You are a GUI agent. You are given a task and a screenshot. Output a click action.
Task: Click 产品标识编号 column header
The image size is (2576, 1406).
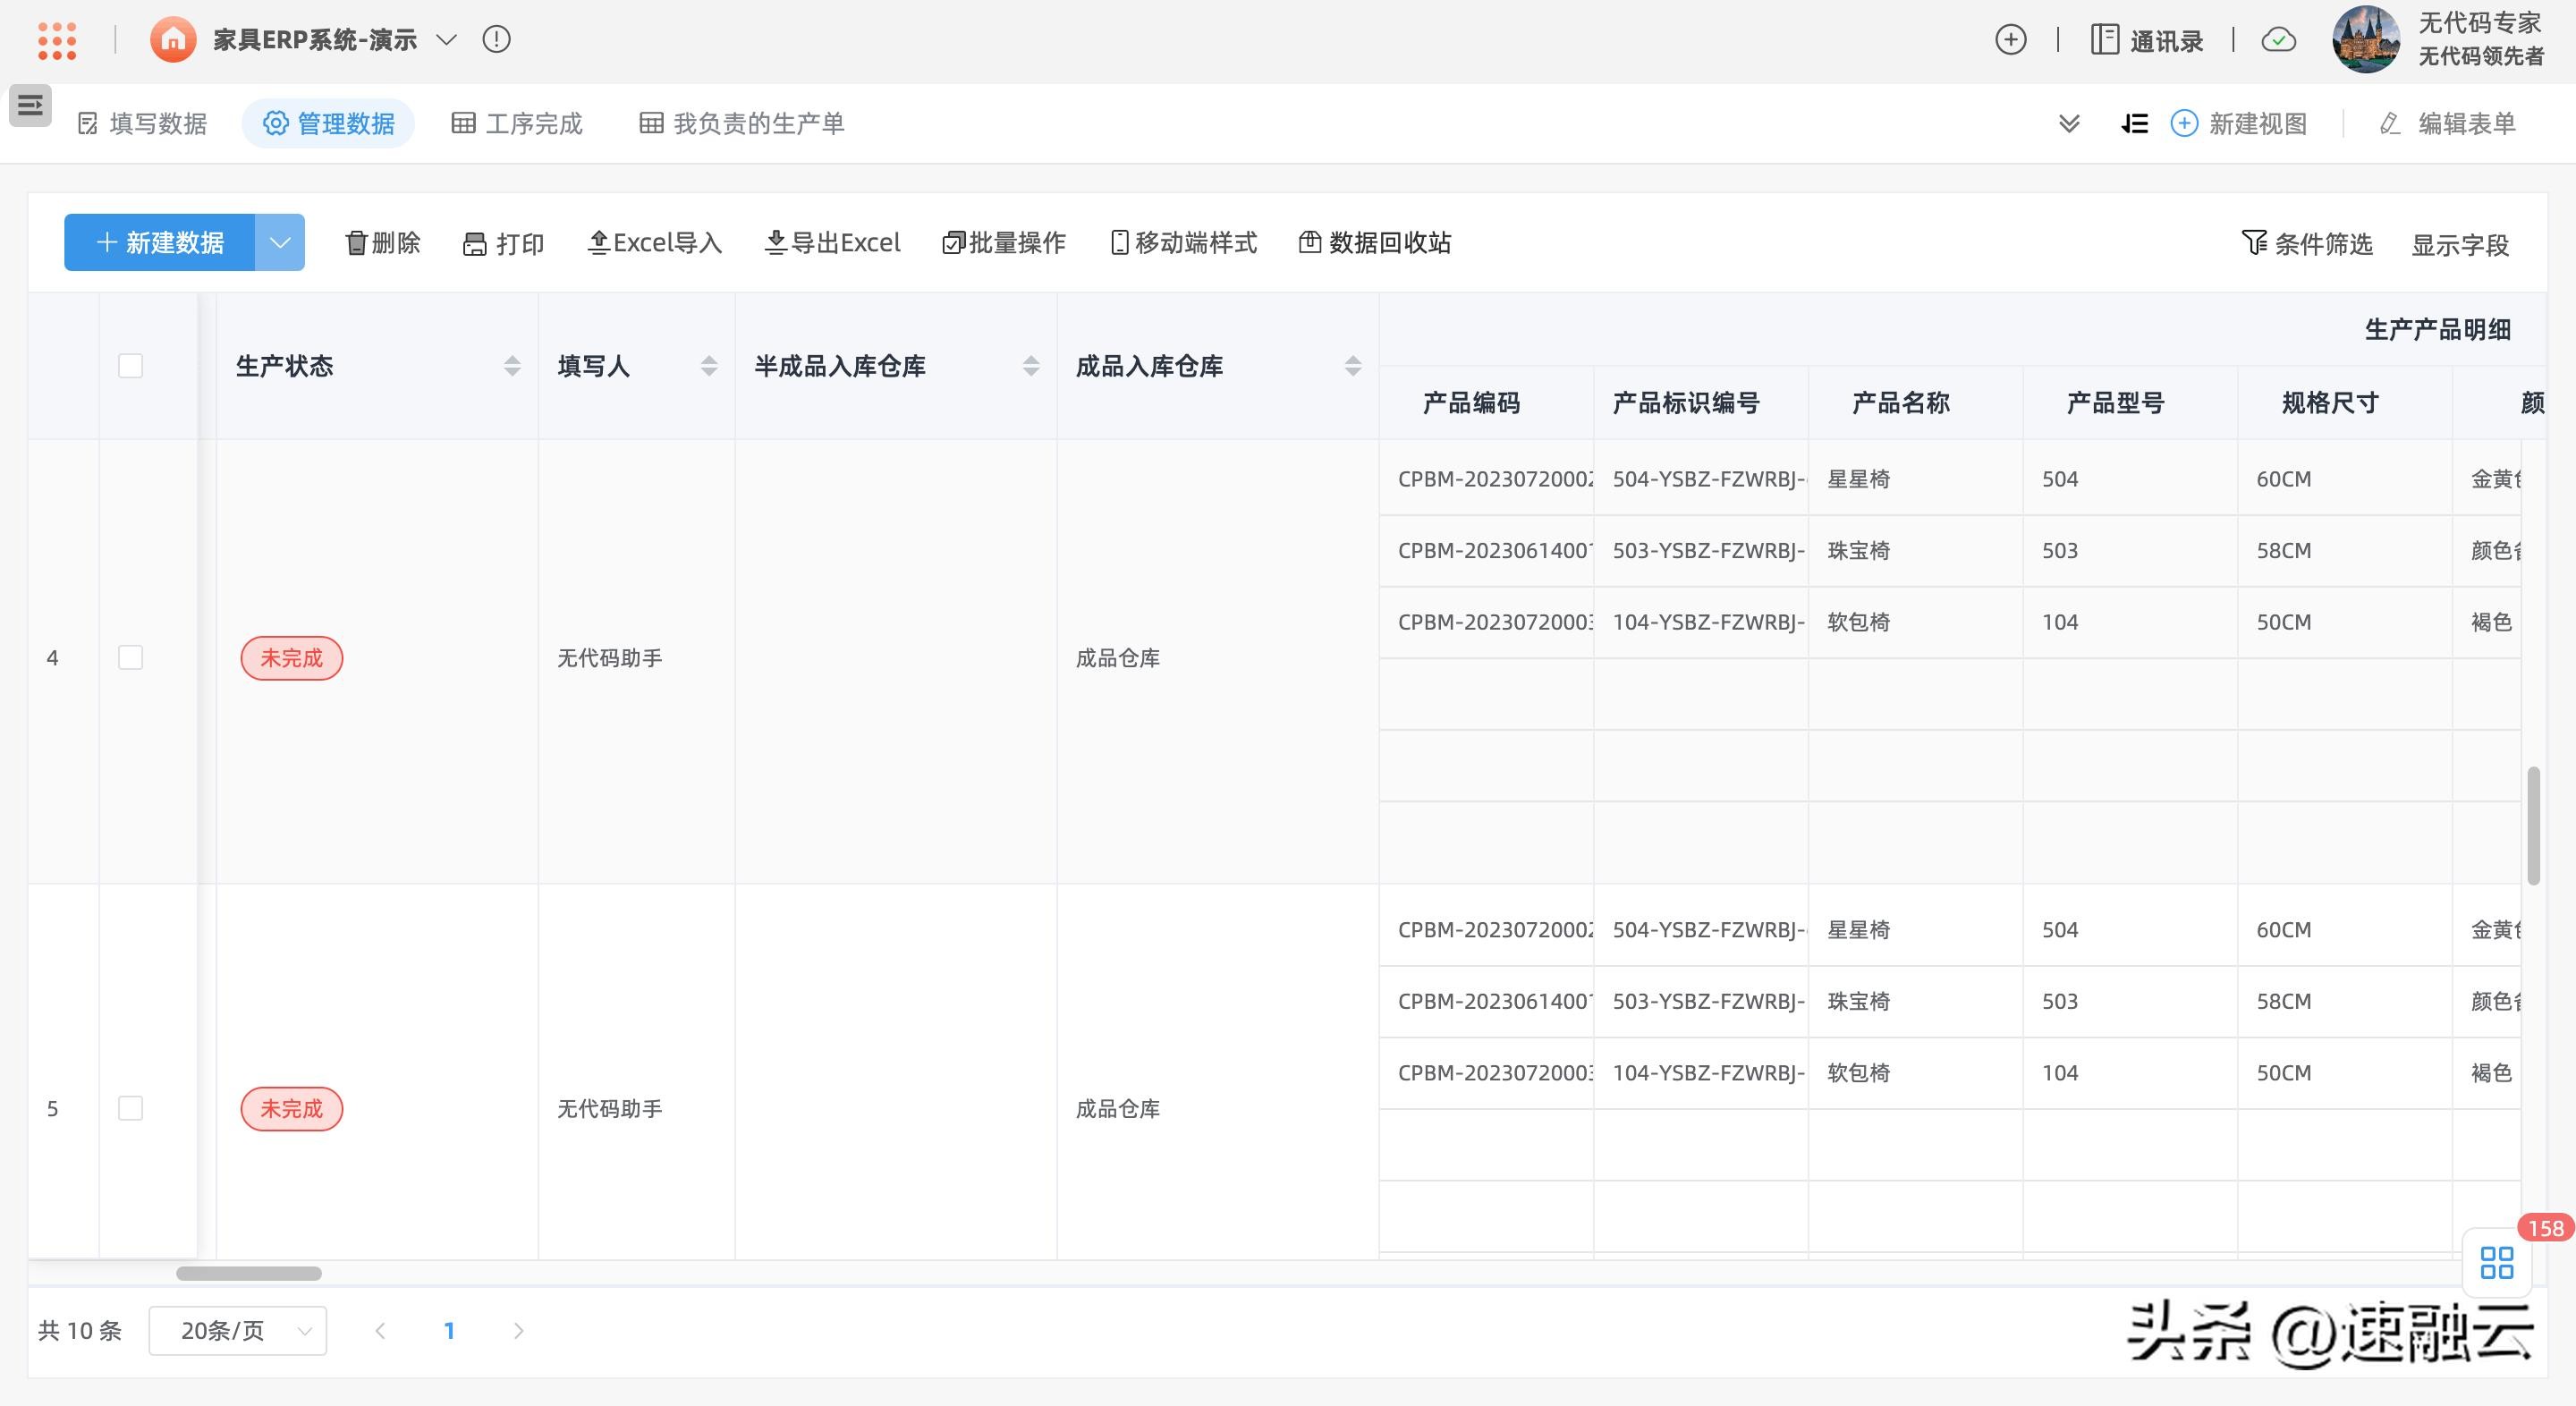1686,403
